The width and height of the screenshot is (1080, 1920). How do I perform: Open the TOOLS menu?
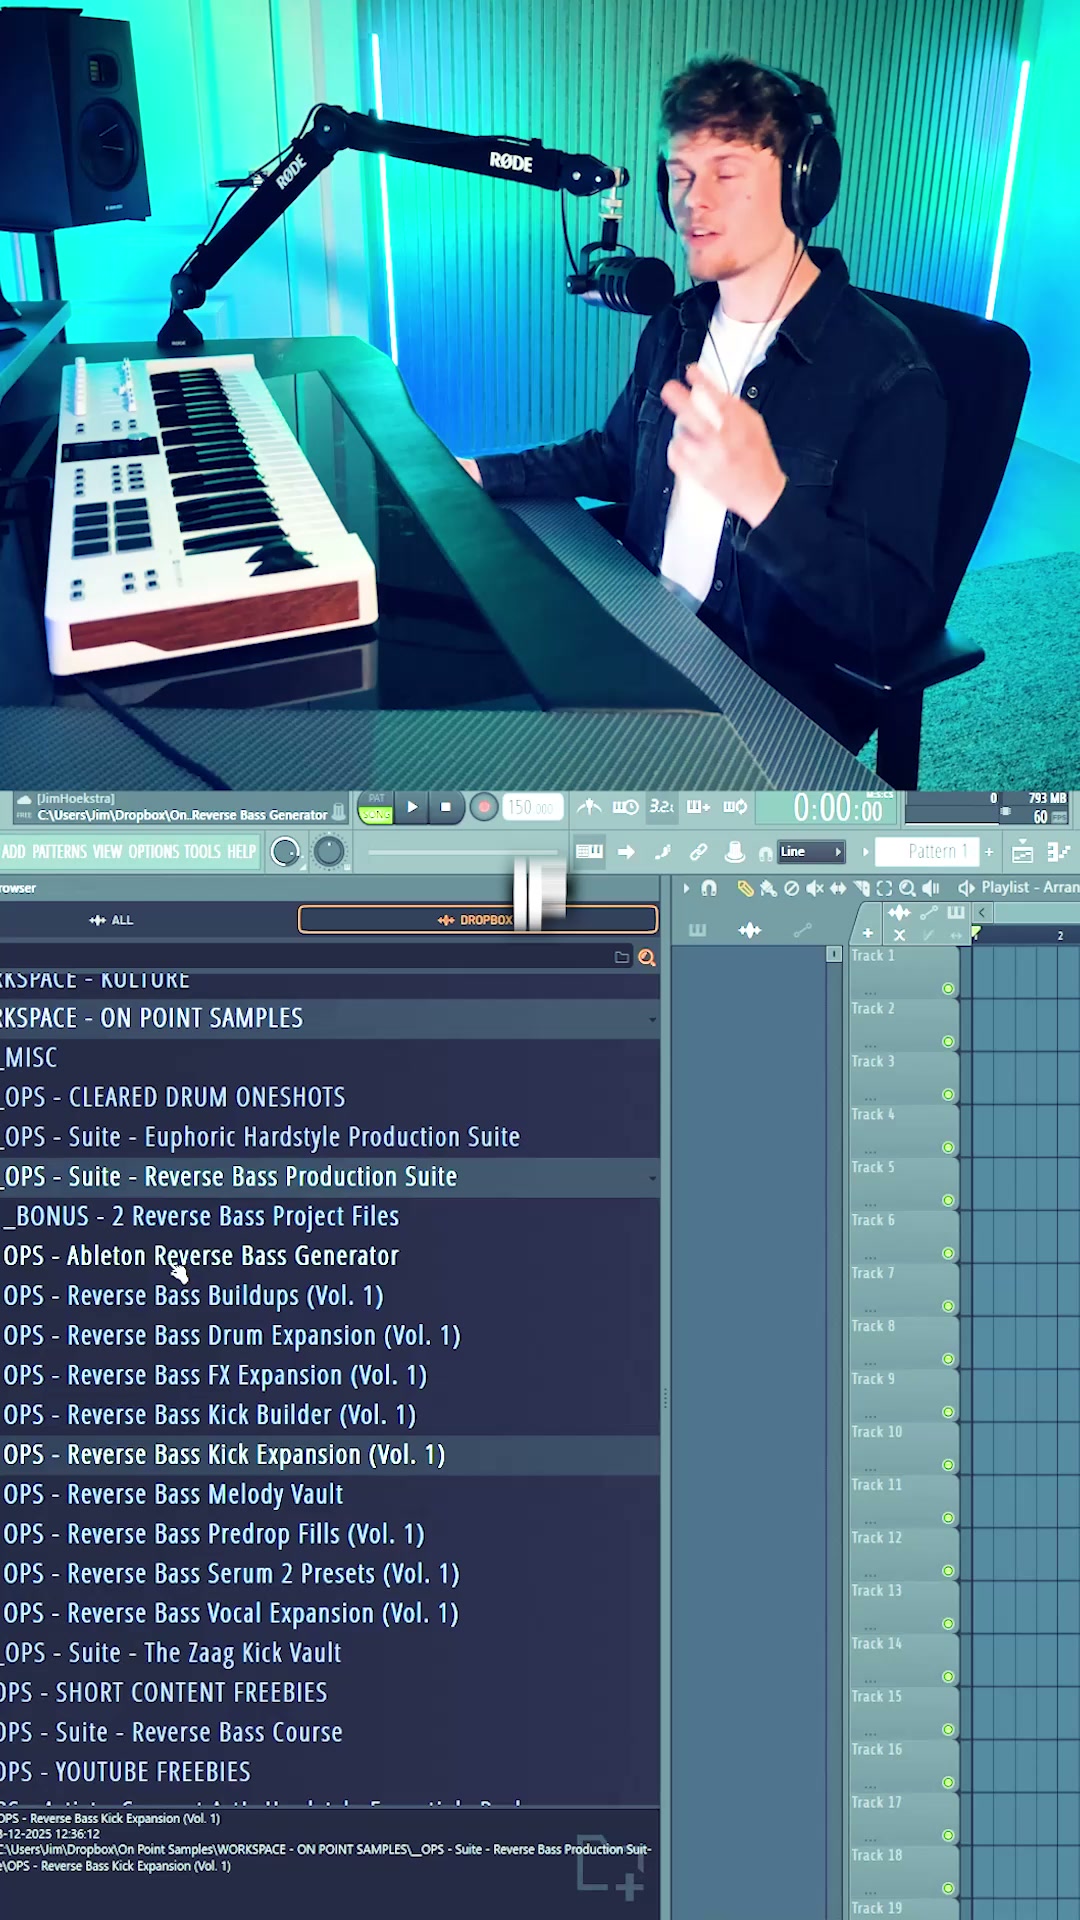202,852
